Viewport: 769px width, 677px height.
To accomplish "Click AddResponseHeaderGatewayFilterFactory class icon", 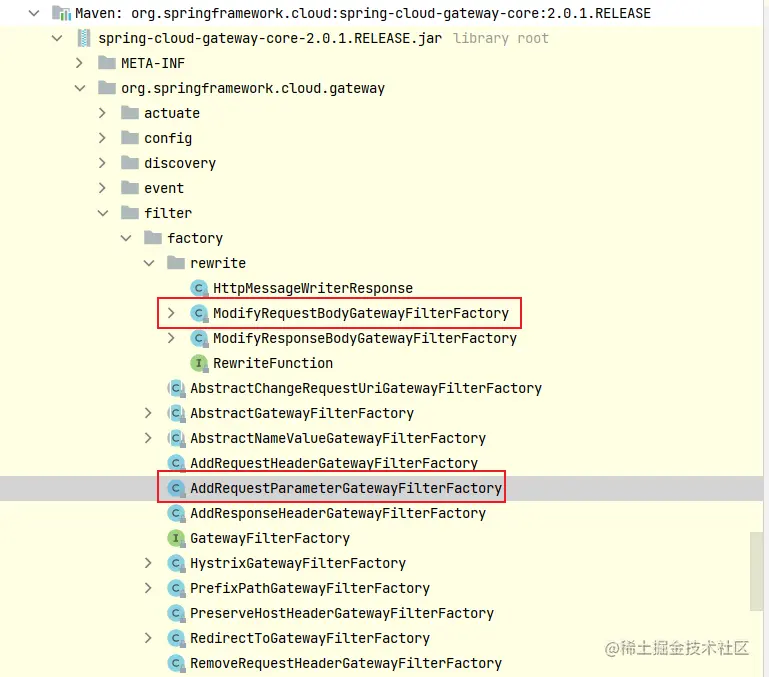I will (176, 513).
